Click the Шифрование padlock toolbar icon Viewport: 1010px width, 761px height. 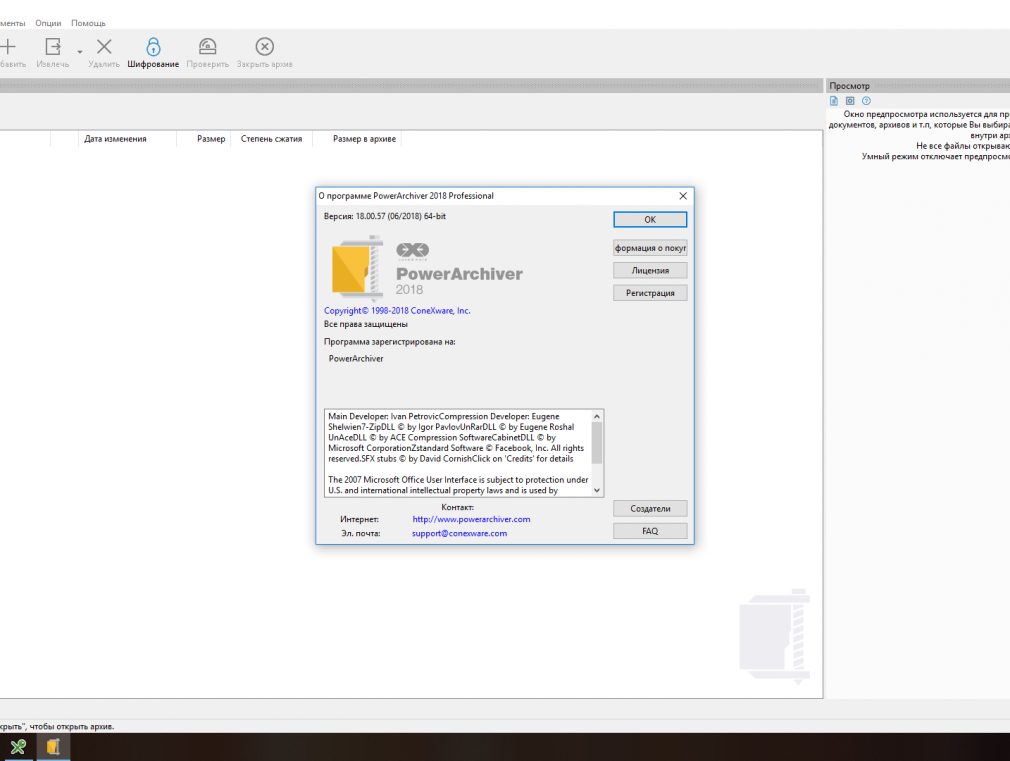click(x=153, y=46)
